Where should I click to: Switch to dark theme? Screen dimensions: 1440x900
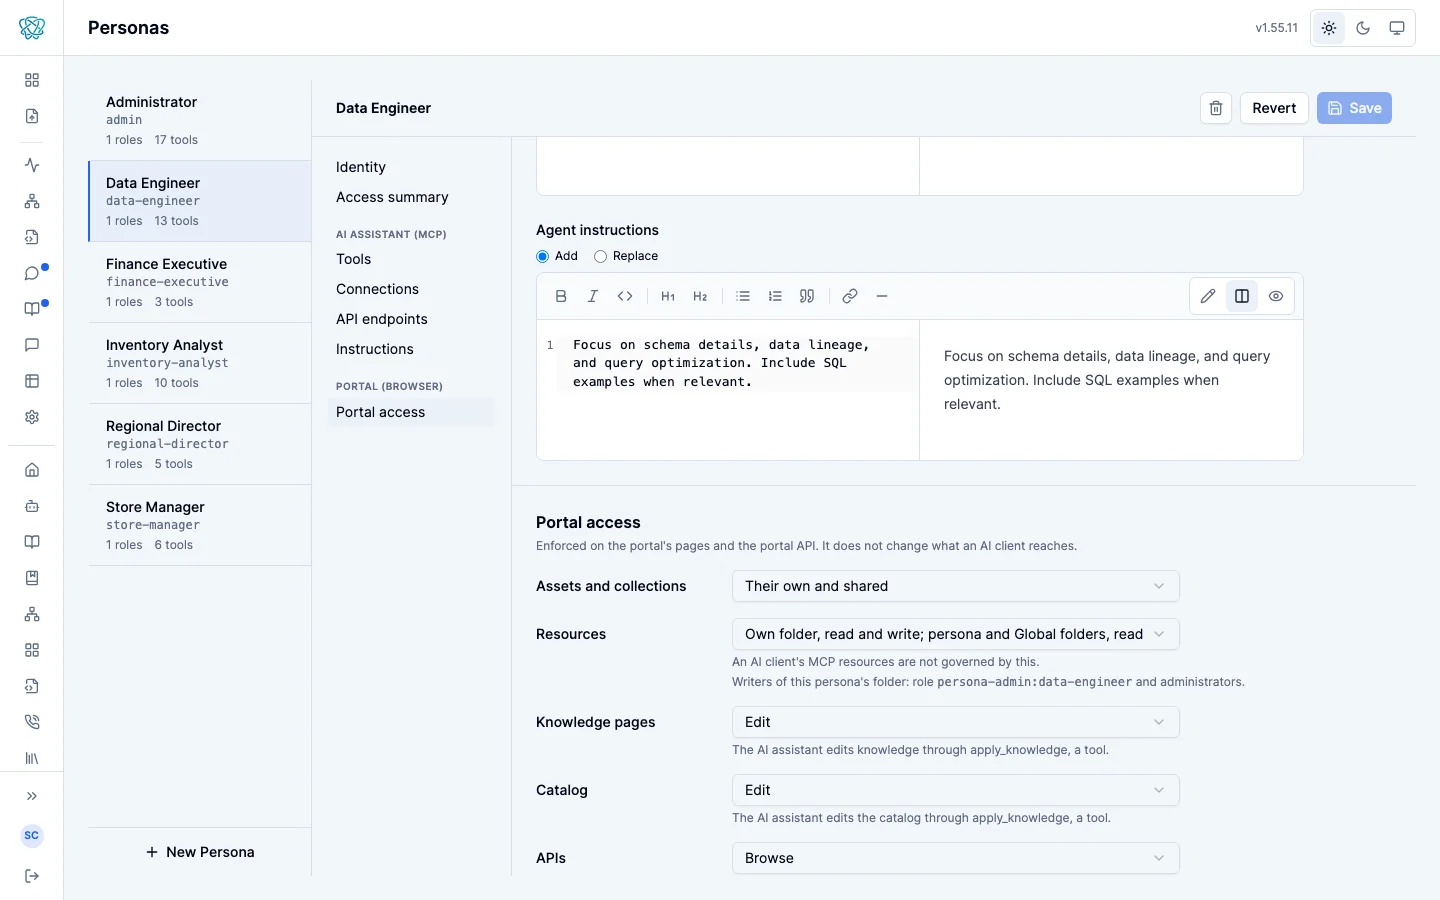[1363, 28]
